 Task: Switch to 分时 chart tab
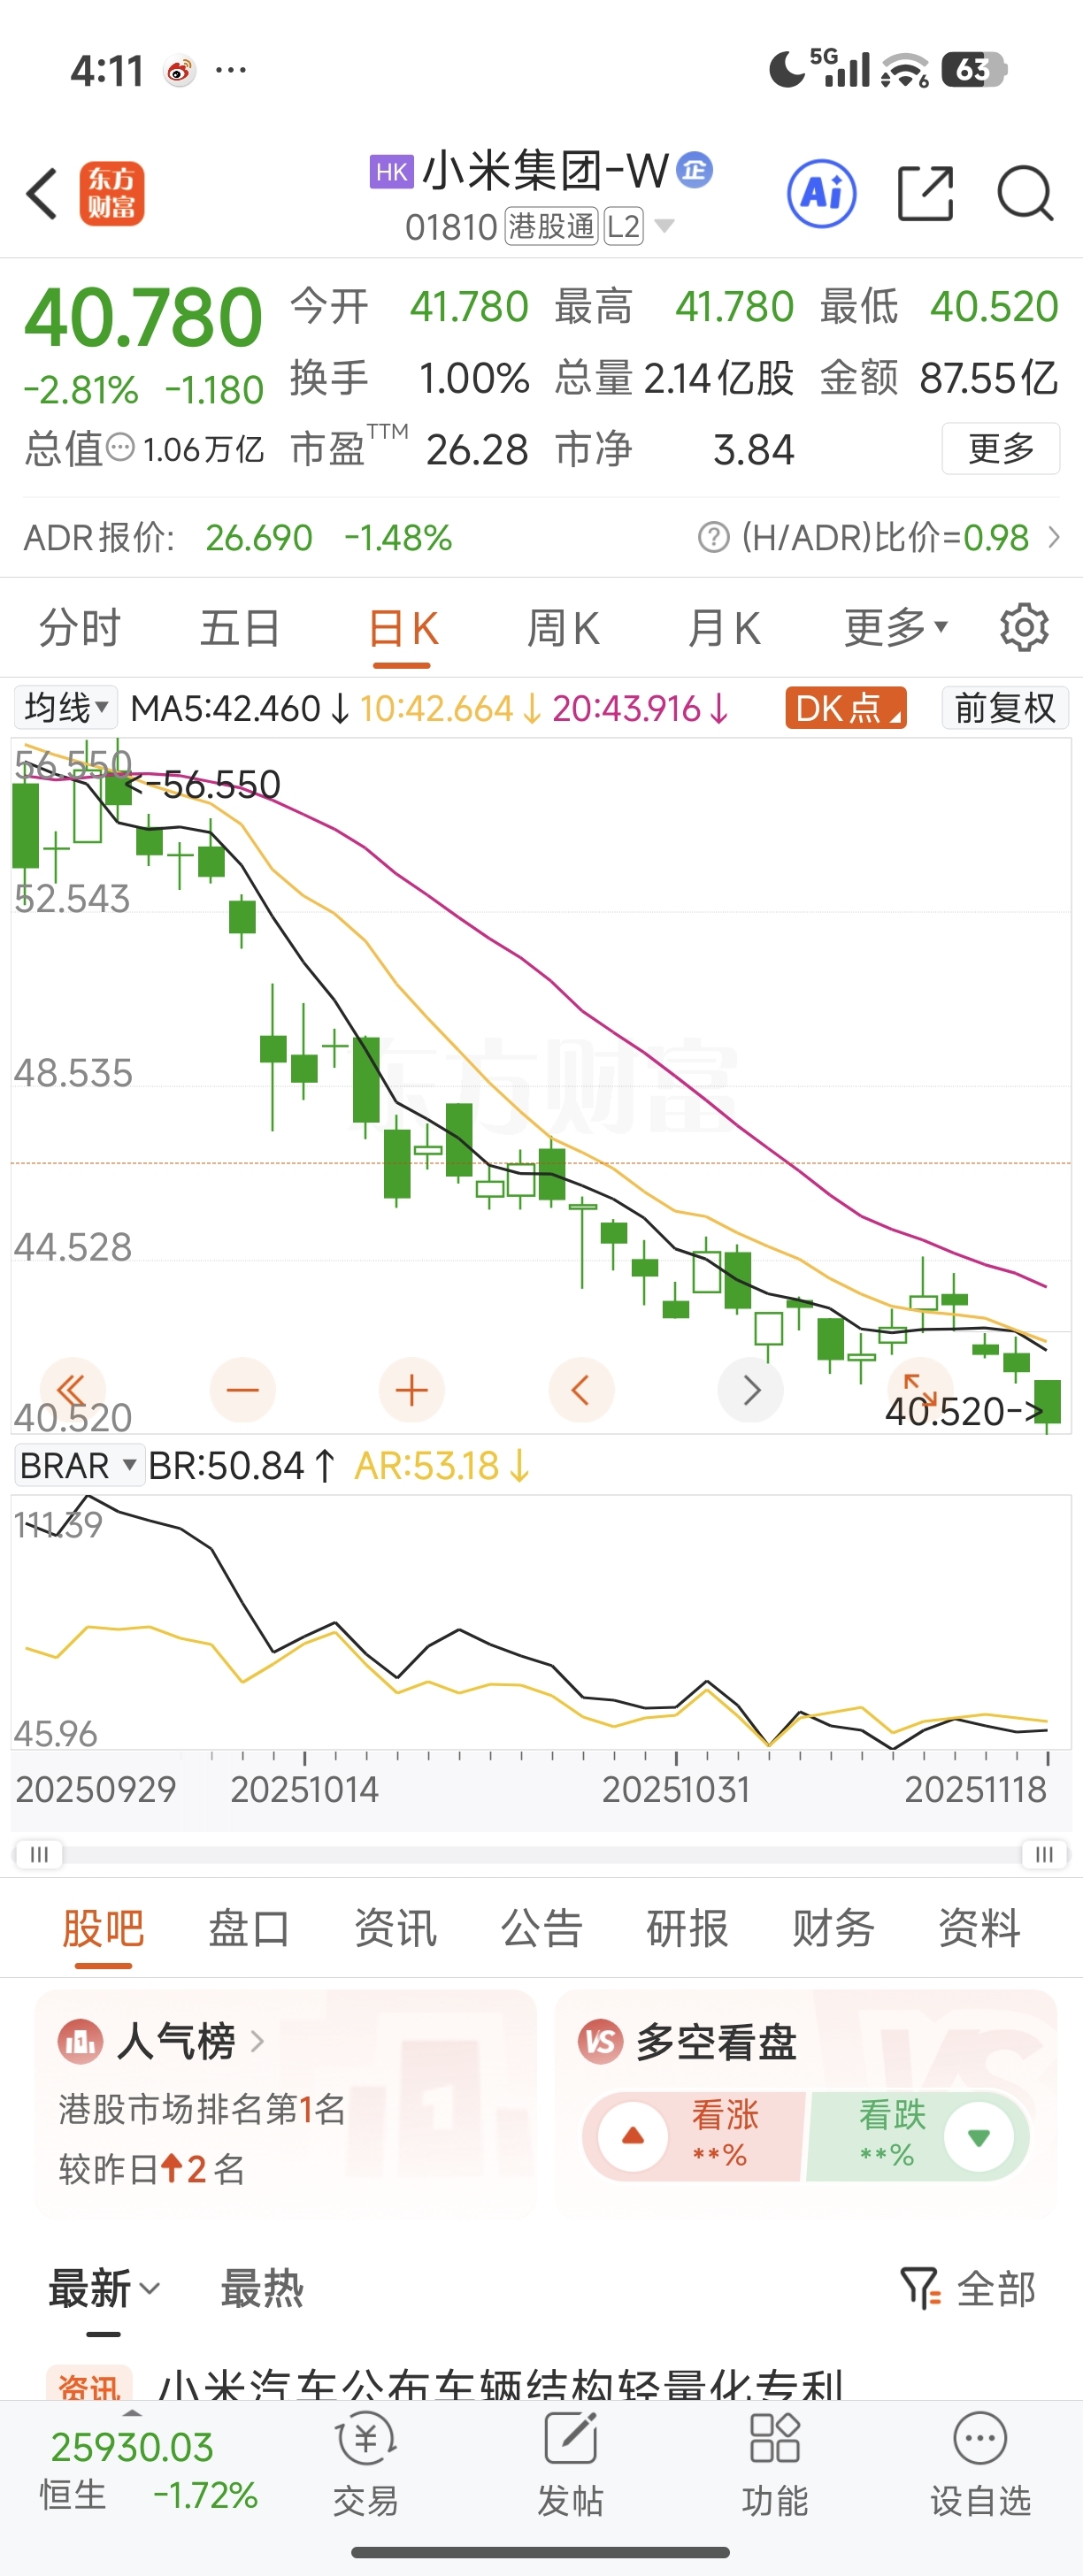point(80,629)
